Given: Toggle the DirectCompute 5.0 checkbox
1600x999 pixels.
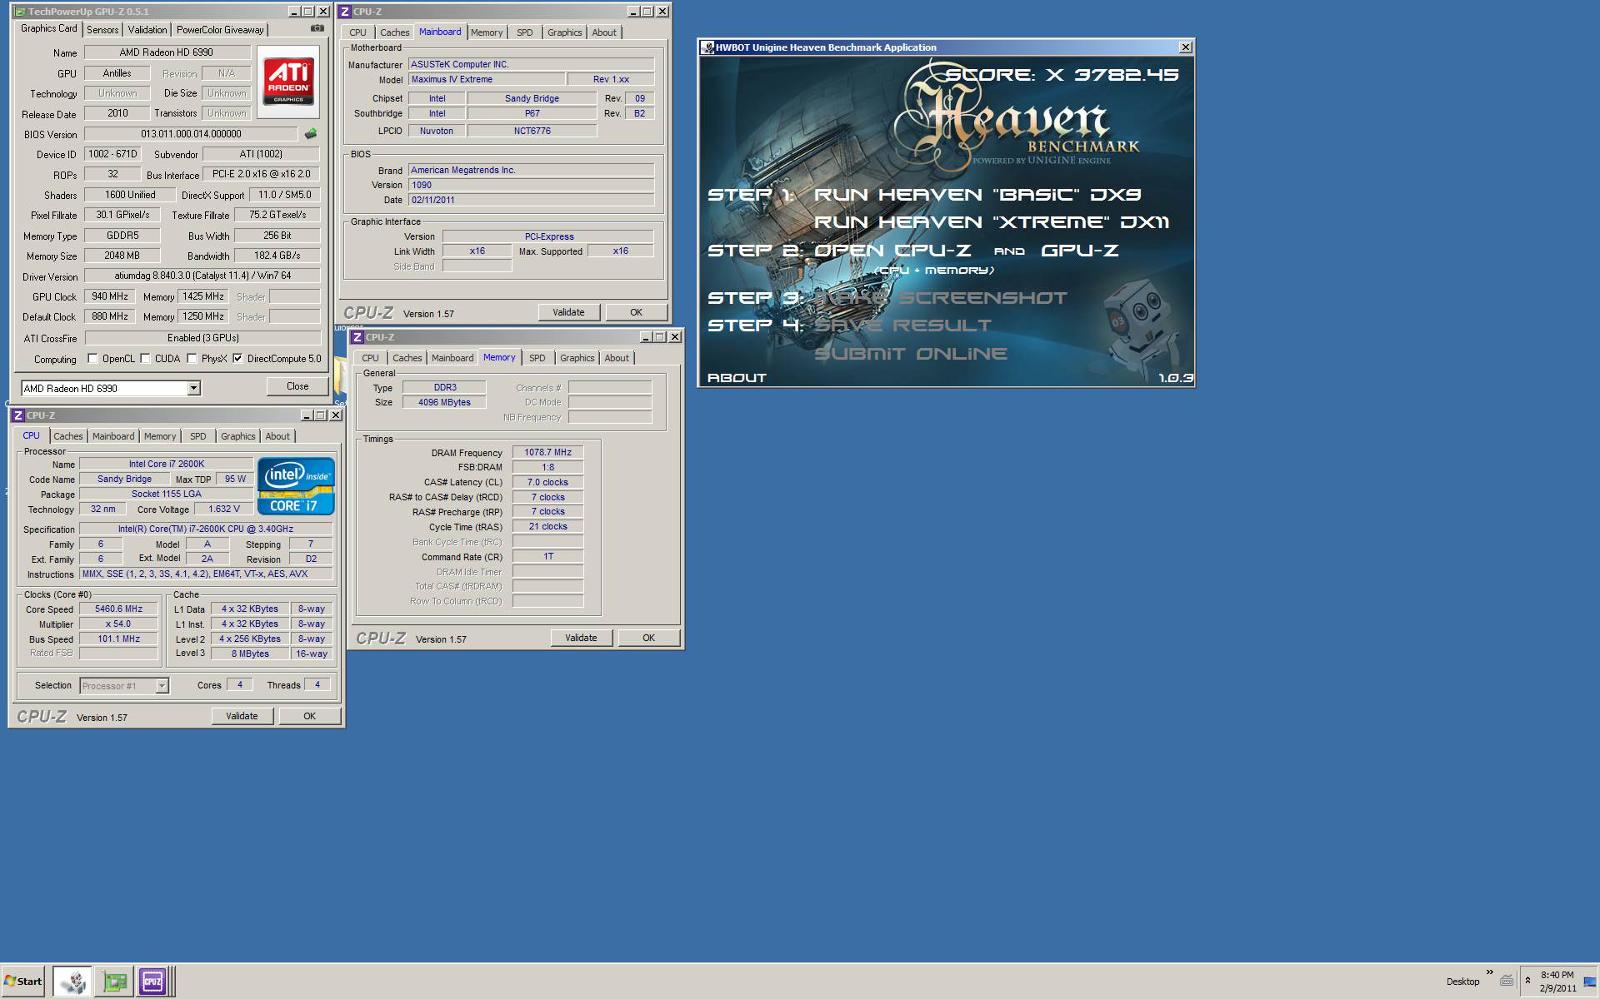Looking at the screenshot, I should 237,358.
